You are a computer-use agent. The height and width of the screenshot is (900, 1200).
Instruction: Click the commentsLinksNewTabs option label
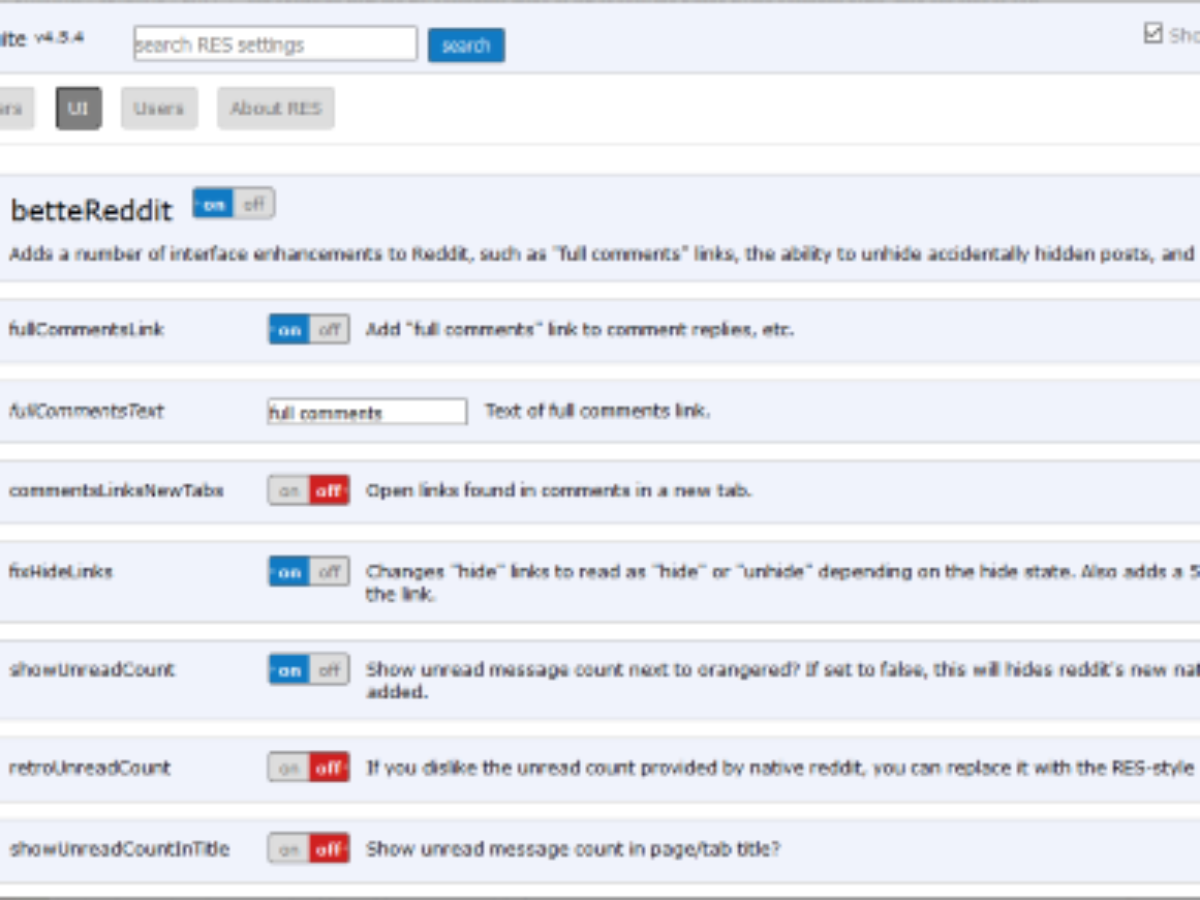click(x=116, y=490)
